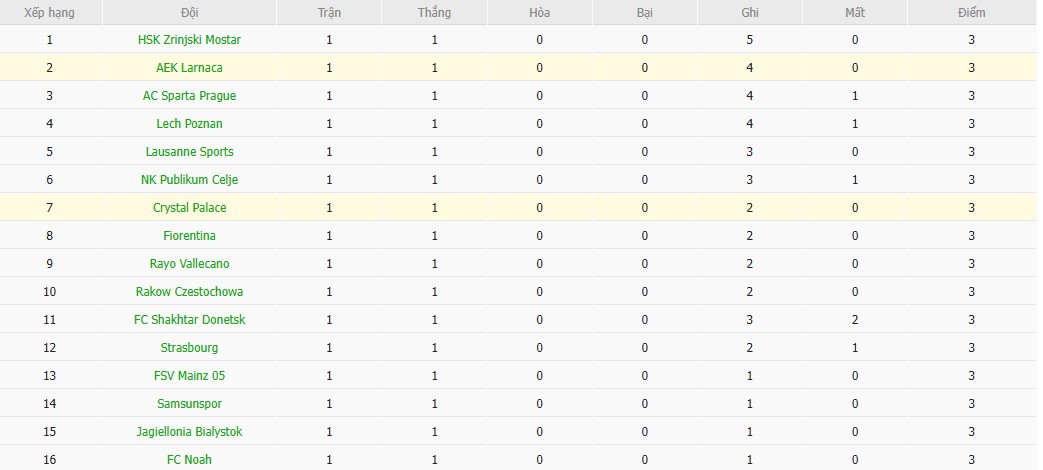This screenshot has height=470, width=1043.
Task: Click the Điểm column header
Action: click(x=970, y=13)
